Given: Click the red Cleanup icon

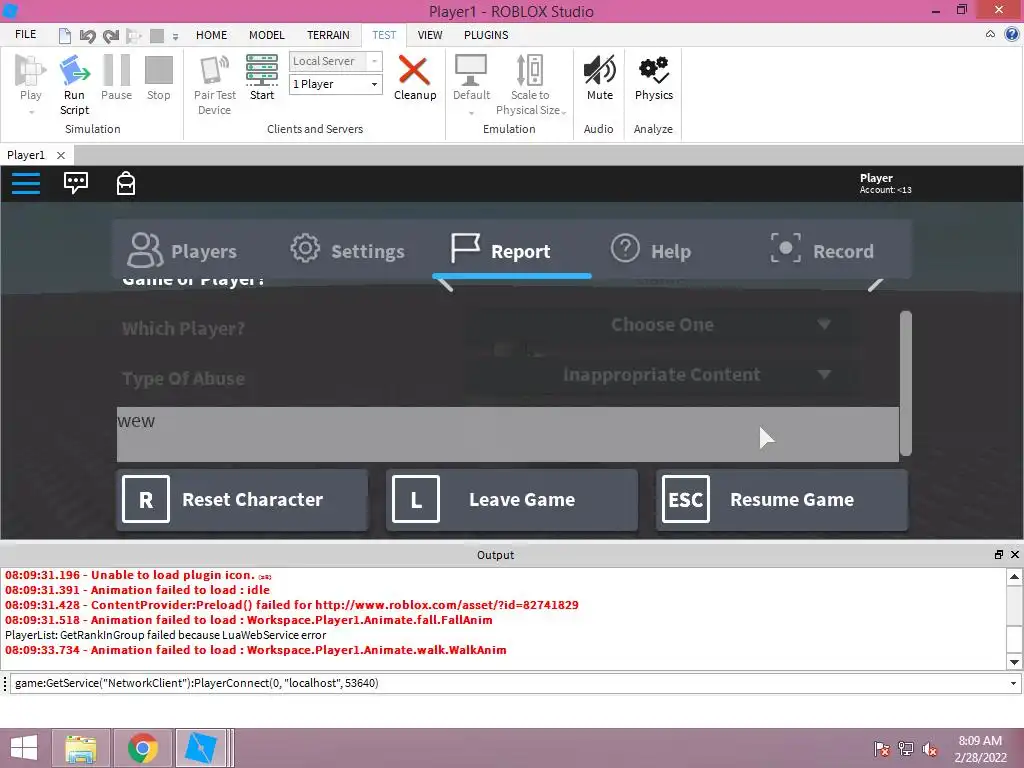Looking at the screenshot, I should (x=414, y=71).
